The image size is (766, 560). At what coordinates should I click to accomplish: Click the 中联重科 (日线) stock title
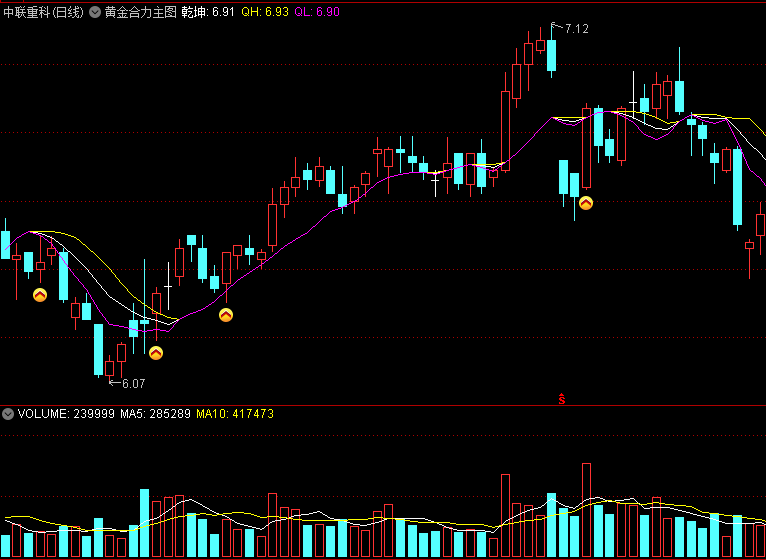[x=44, y=12]
